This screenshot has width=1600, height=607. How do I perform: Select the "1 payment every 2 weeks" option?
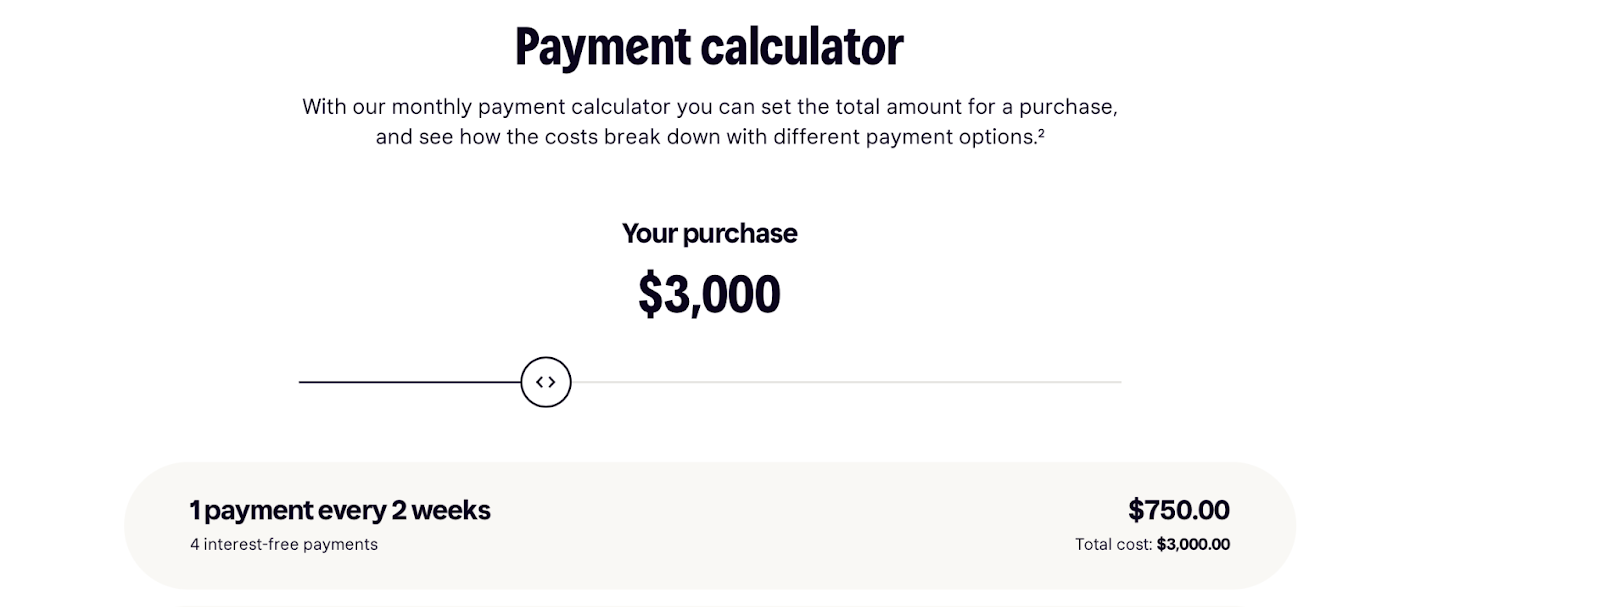point(340,510)
